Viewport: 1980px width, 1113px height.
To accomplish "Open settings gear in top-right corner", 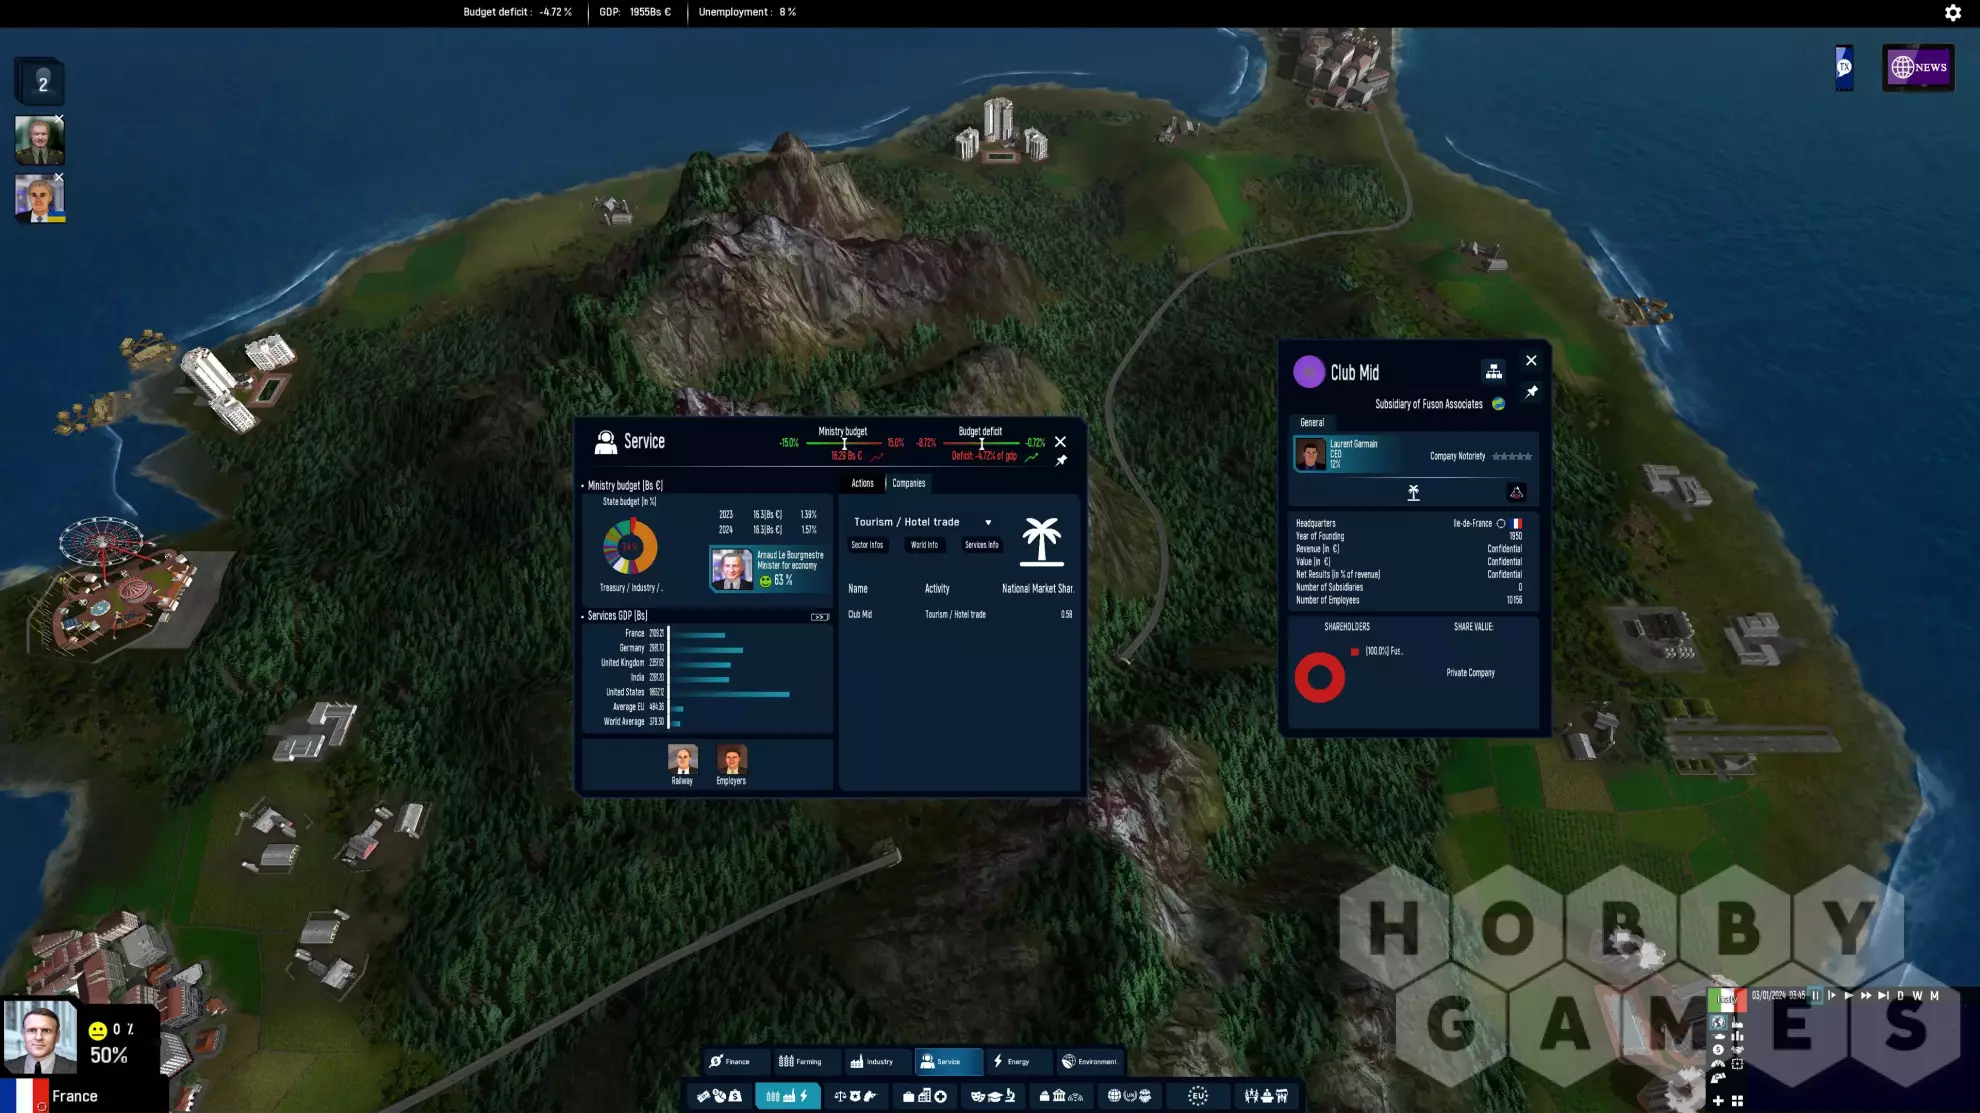I will [1952, 12].
